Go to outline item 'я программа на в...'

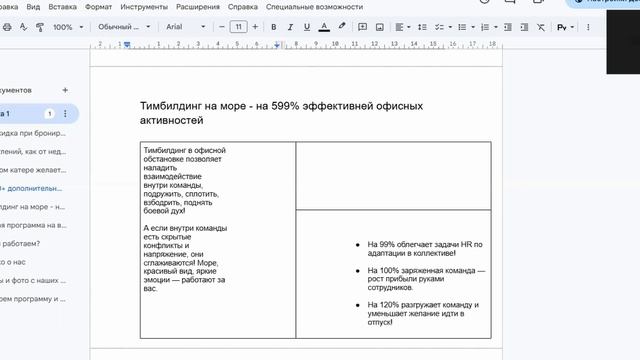pyautogui.click(x=33, y=225)
